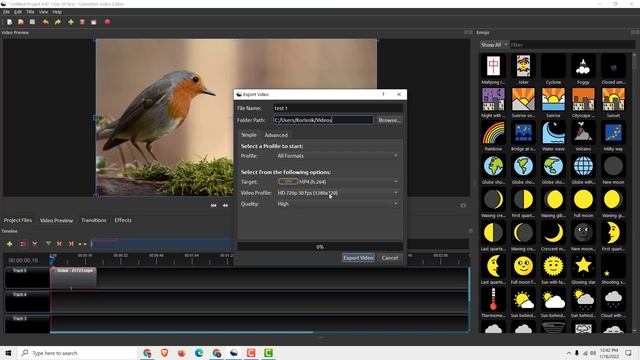Click the Fullscreen toolbar icon
Viewport: 640px width, 360px height.
click(x=93, y=22)
